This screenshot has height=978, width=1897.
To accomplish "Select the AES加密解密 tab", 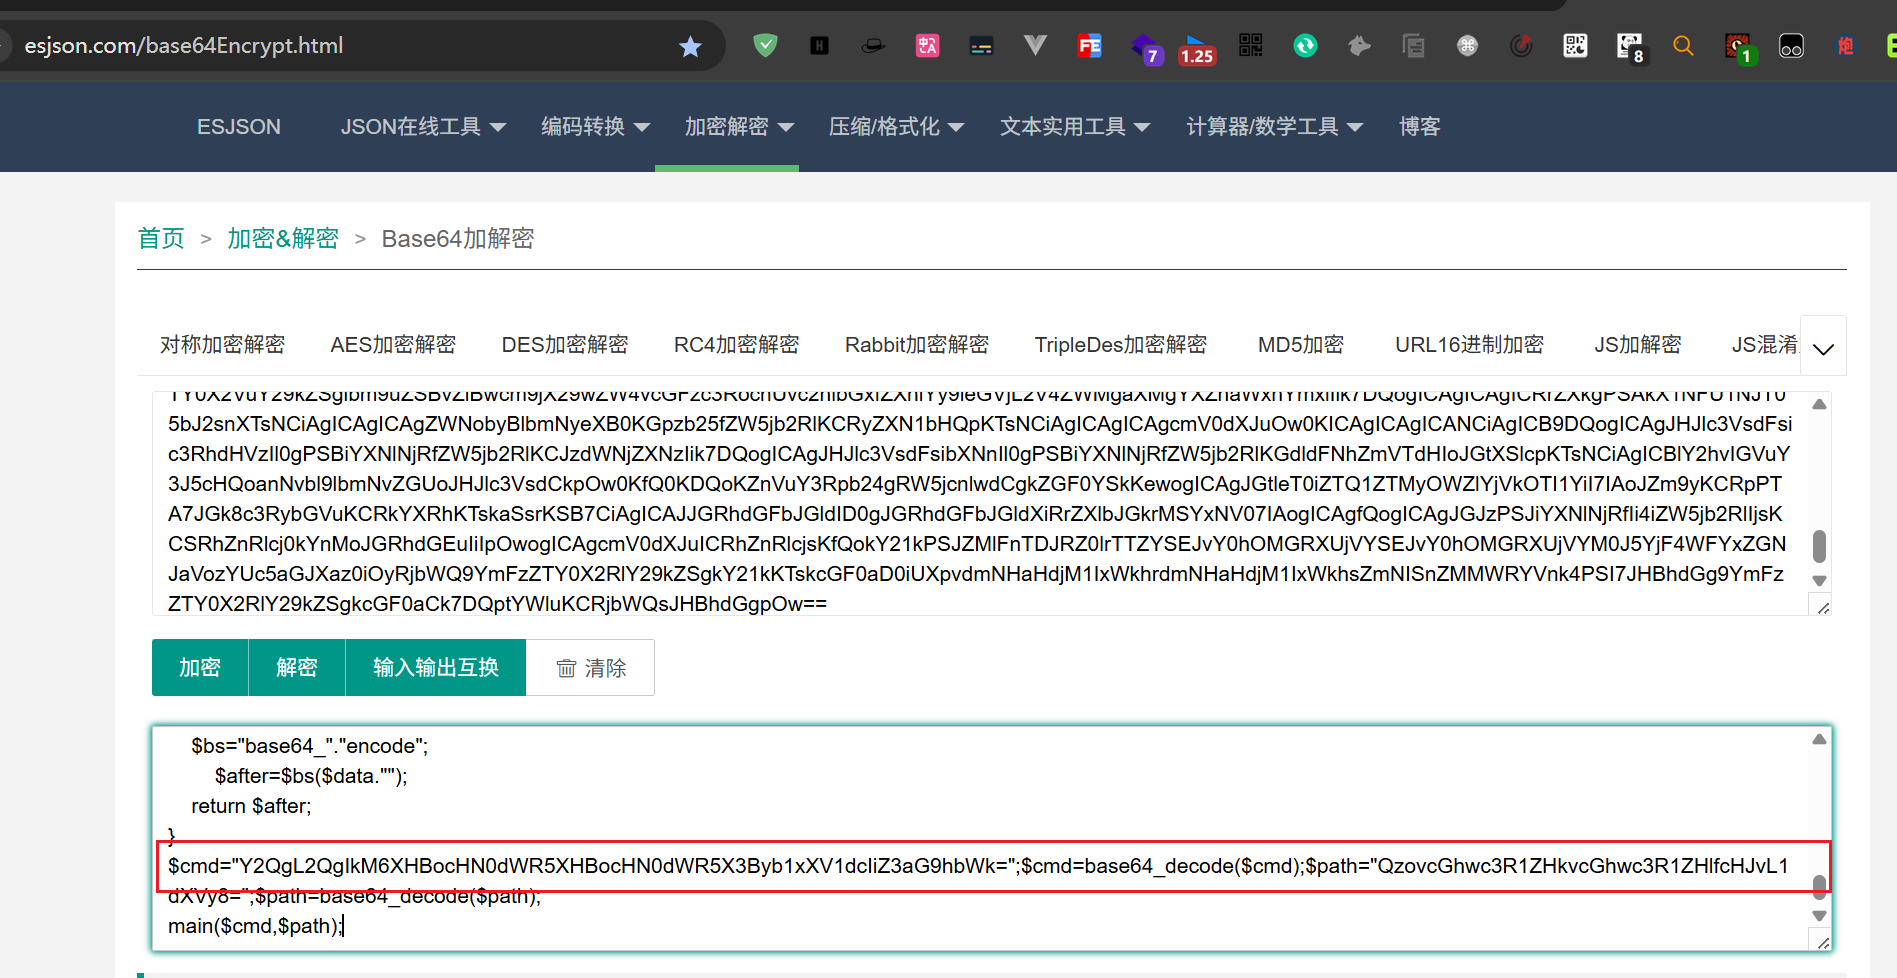I will coord(393,344).
